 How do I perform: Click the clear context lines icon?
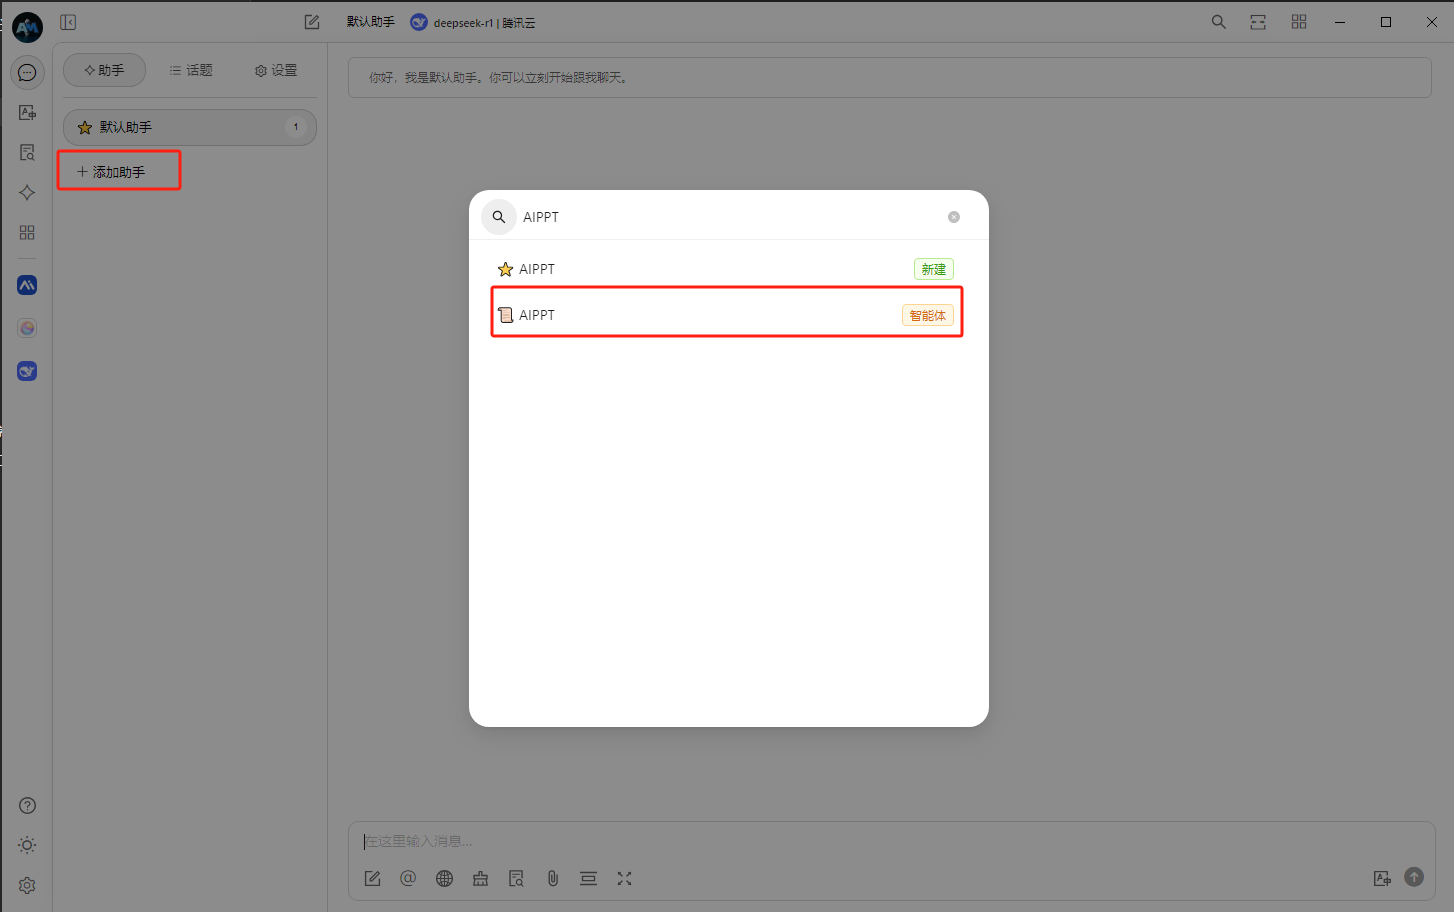pyautogui.click(x=588, y=878)
